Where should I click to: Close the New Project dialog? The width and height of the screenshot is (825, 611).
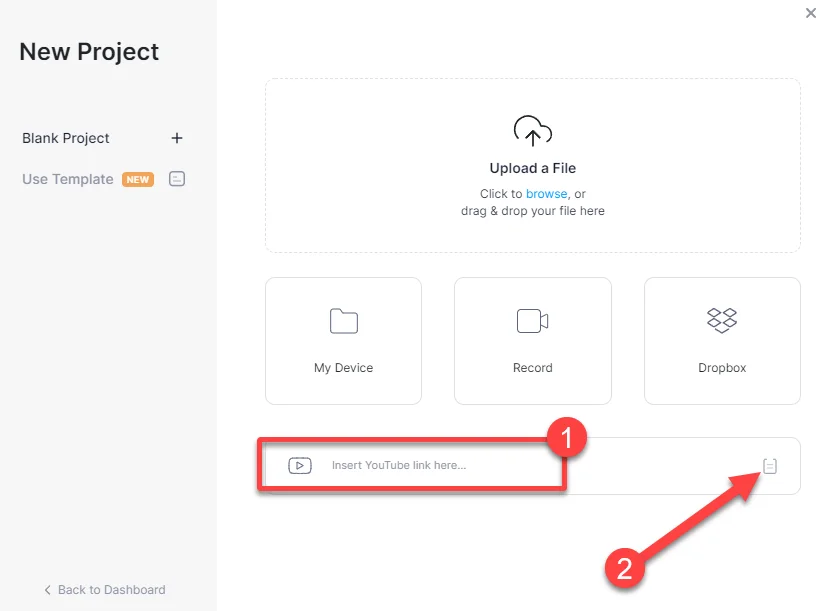(810, 13)
